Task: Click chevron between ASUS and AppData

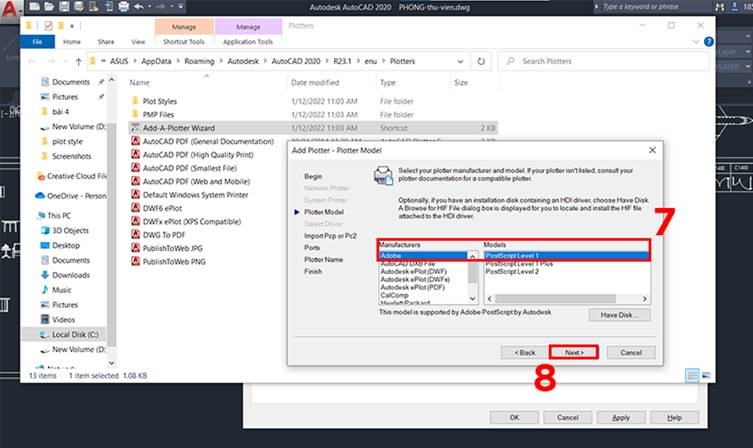Action: [x=135, y=61]
